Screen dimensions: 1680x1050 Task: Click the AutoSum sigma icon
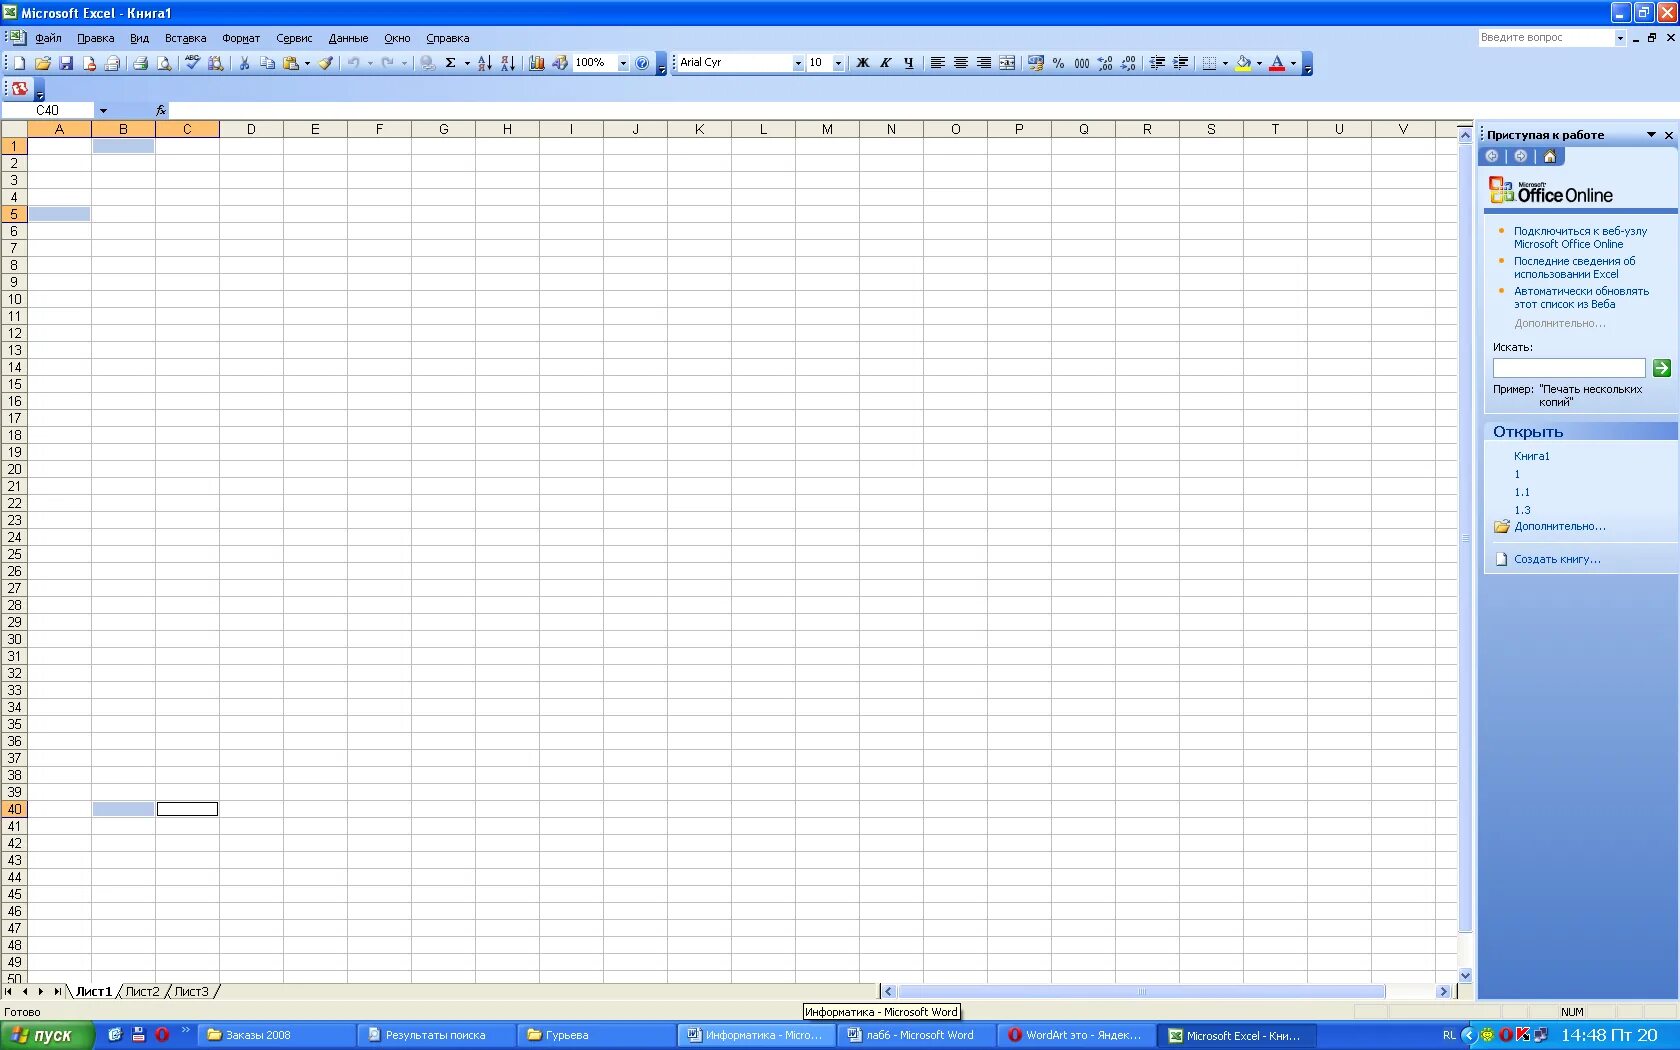tap(451, 63)
